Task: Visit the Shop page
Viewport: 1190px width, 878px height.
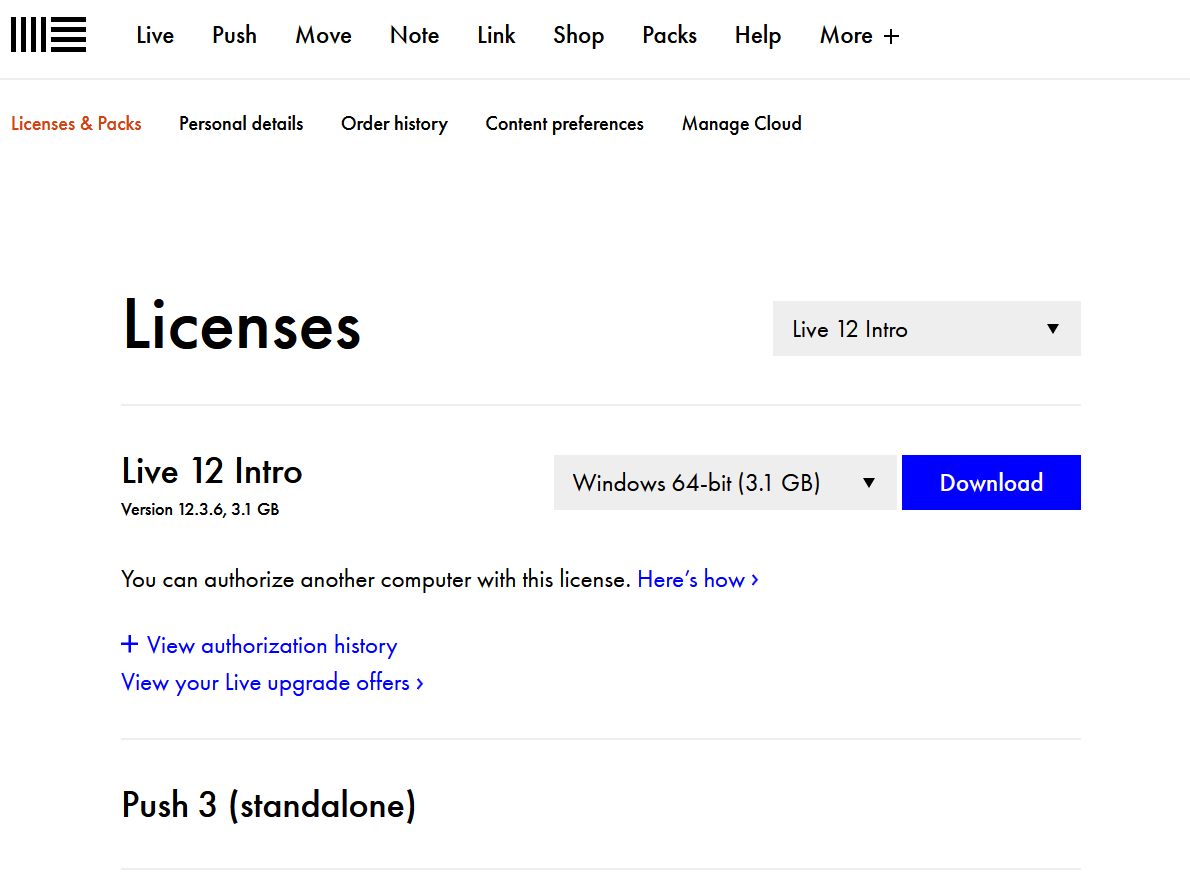Action: pyautogui.click(x=578, y=35)
